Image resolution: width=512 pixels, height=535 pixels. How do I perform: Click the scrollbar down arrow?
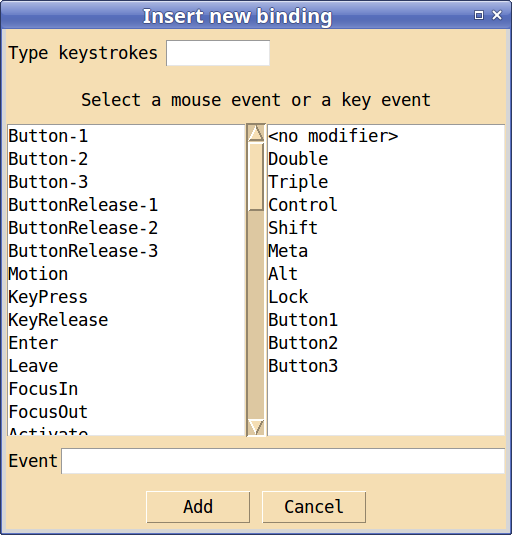[x=256, y=427]
